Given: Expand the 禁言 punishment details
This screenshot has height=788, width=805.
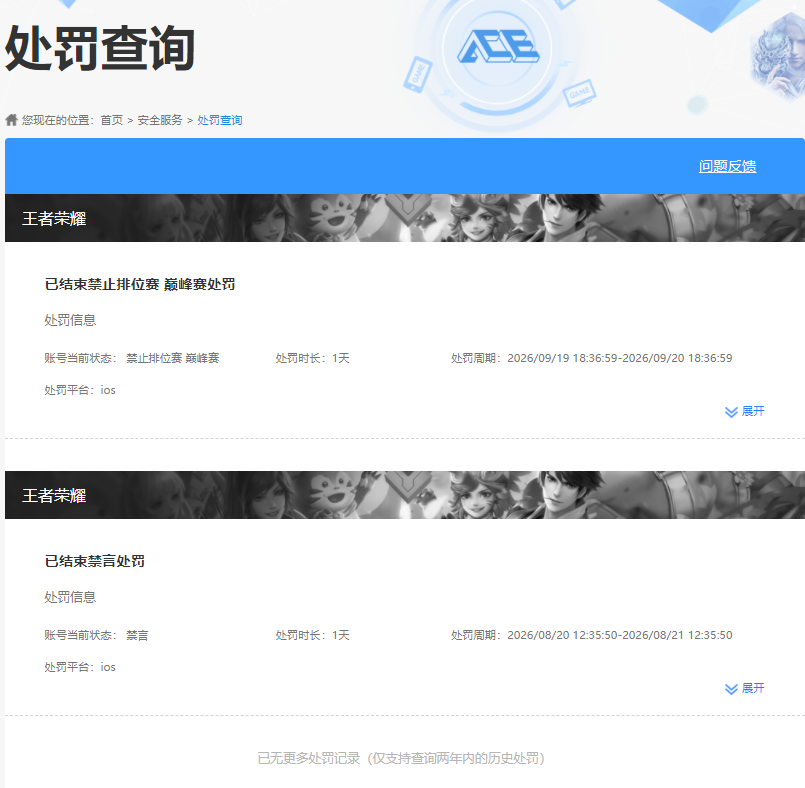Looking at the screenshot, I should (744, 688).
